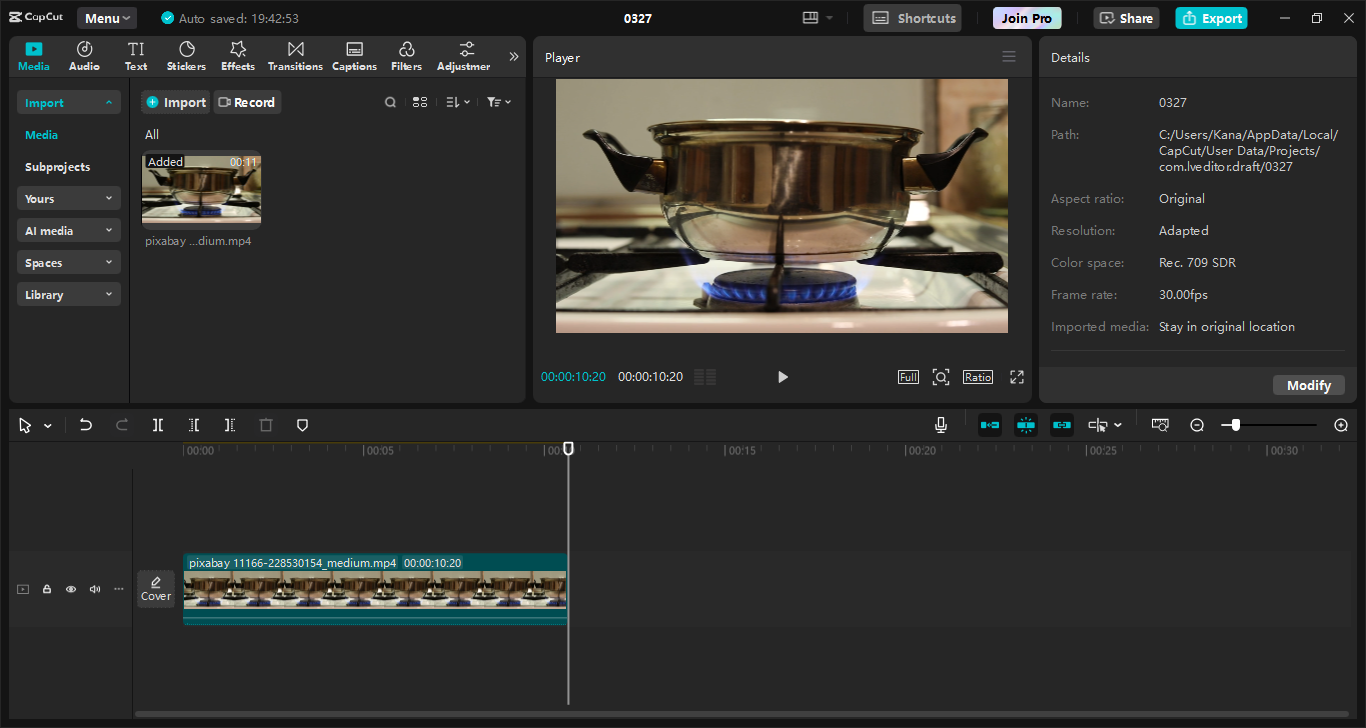This screenshot has width=1366, height=728.
Task: Mute the video track audio
Action: point(95,589)
